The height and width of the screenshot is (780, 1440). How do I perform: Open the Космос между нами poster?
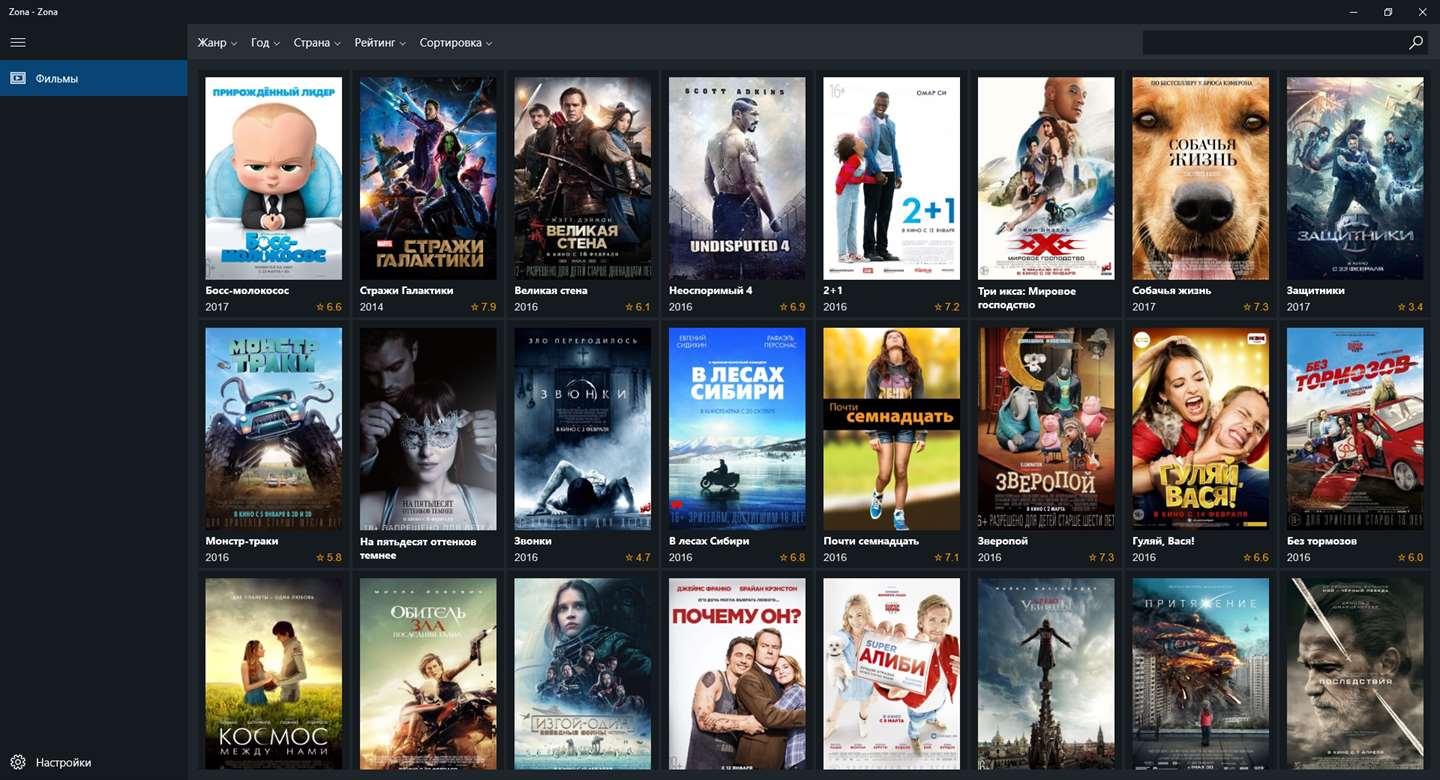[x=274, y=674]
